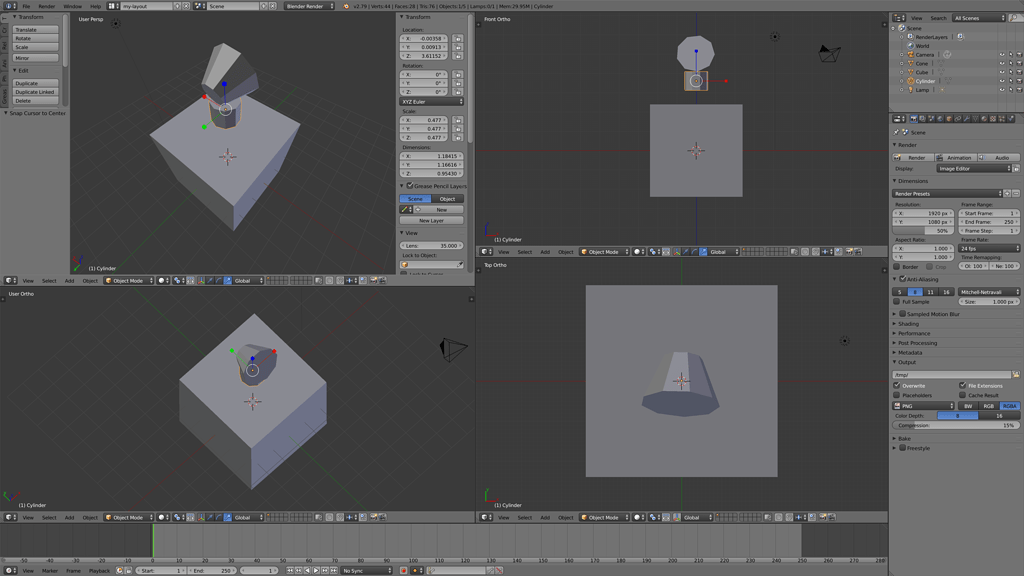This screenshot has width=1024, height=576.
Task: Open the Render properties tab icon
Action: point(913,119)
